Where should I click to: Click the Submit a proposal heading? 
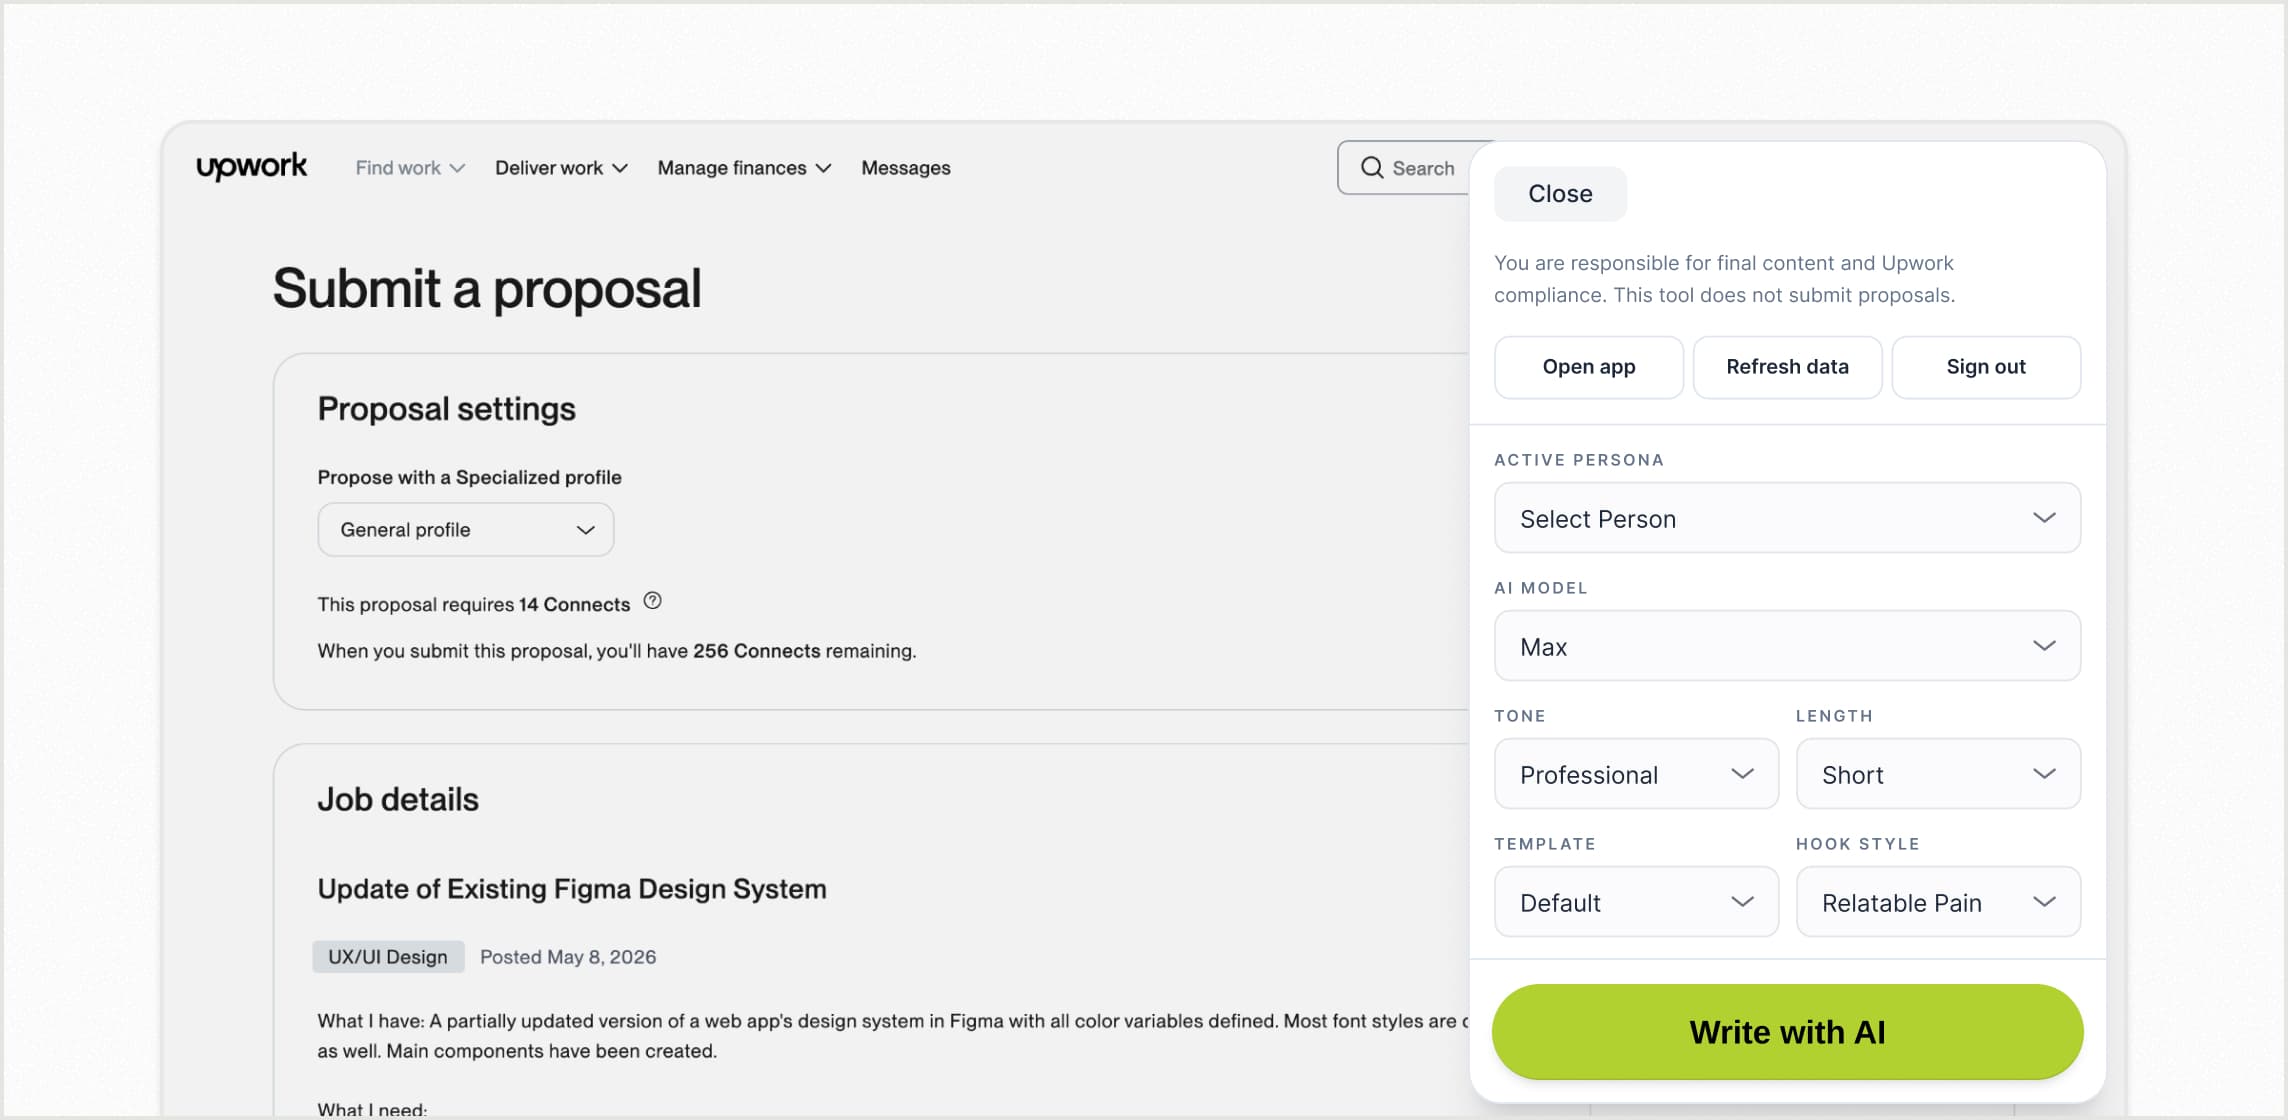point(487,289)
